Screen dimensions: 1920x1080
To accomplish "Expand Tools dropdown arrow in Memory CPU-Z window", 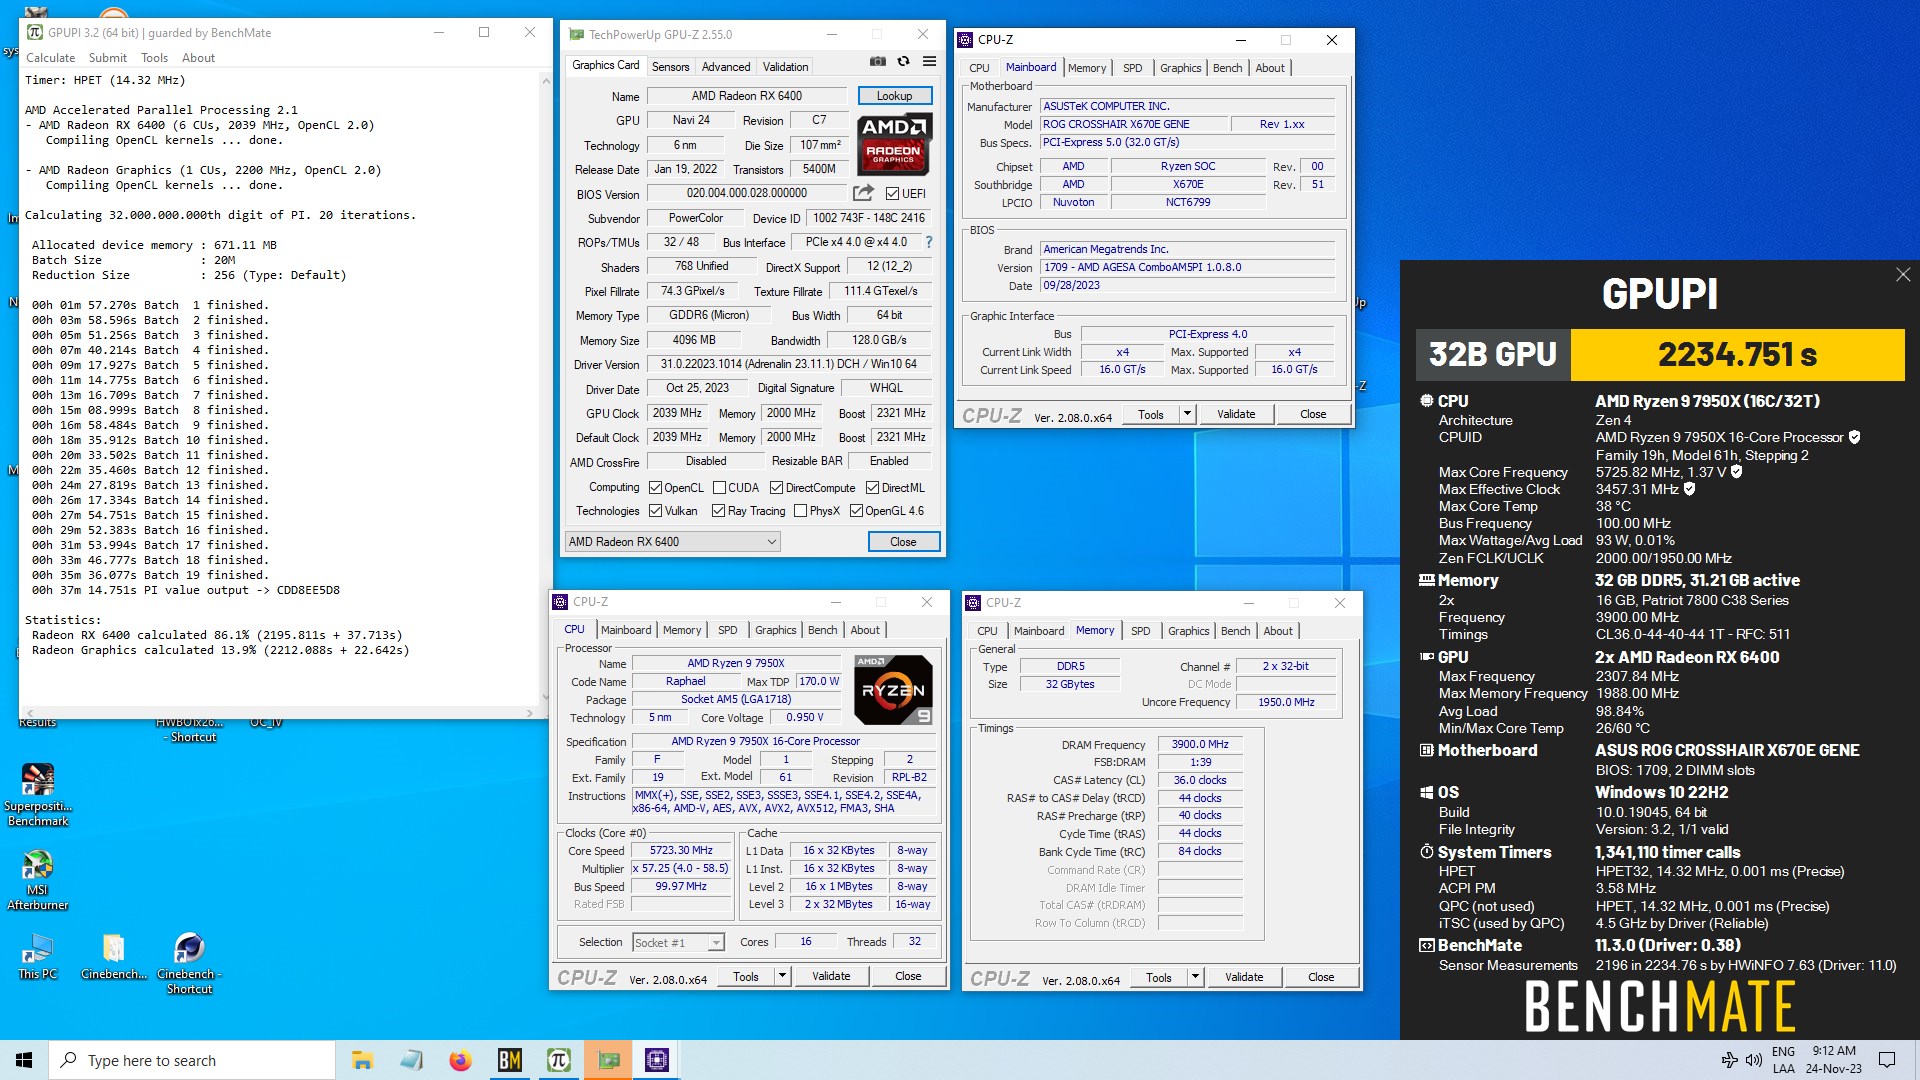I will tap(1195, 978).
